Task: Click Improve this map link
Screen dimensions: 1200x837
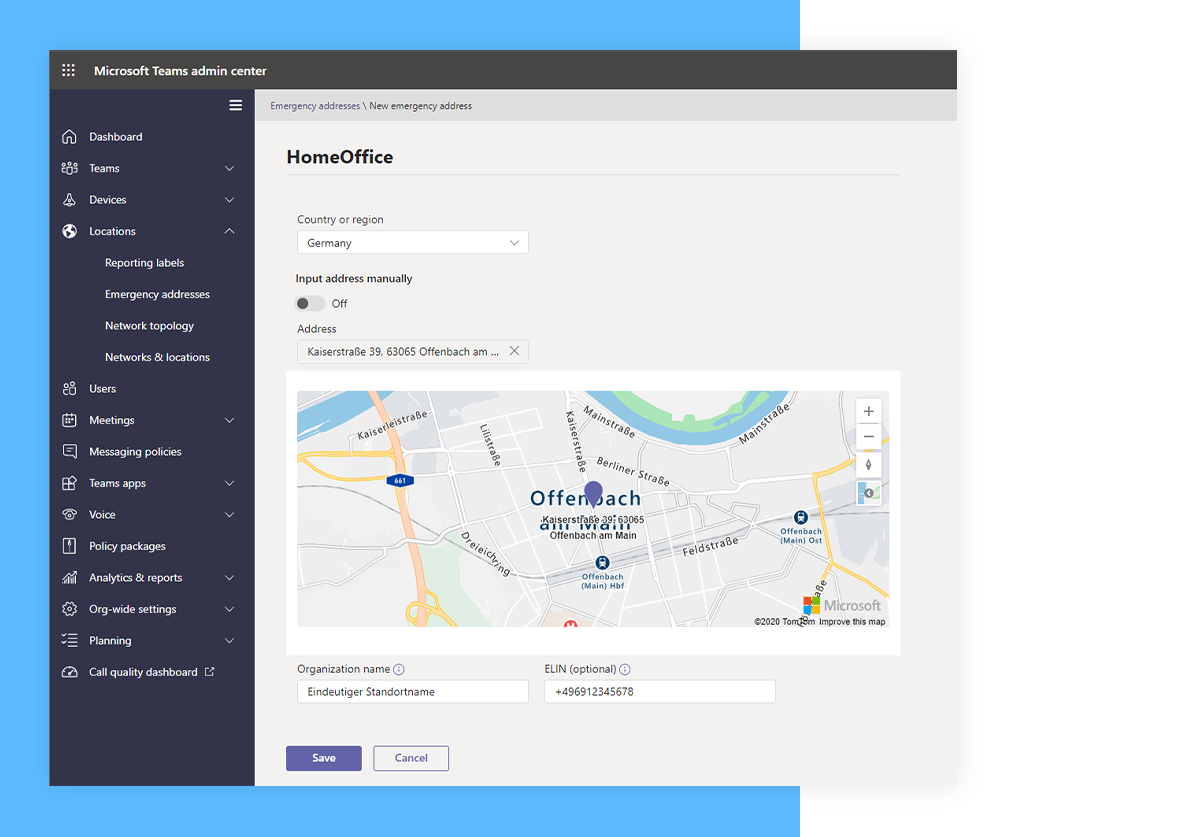Action: [x=852, y=622]
